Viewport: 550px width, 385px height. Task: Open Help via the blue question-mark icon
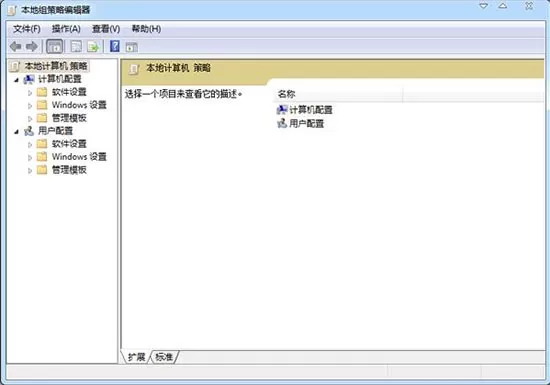click(x=115, y=46)
